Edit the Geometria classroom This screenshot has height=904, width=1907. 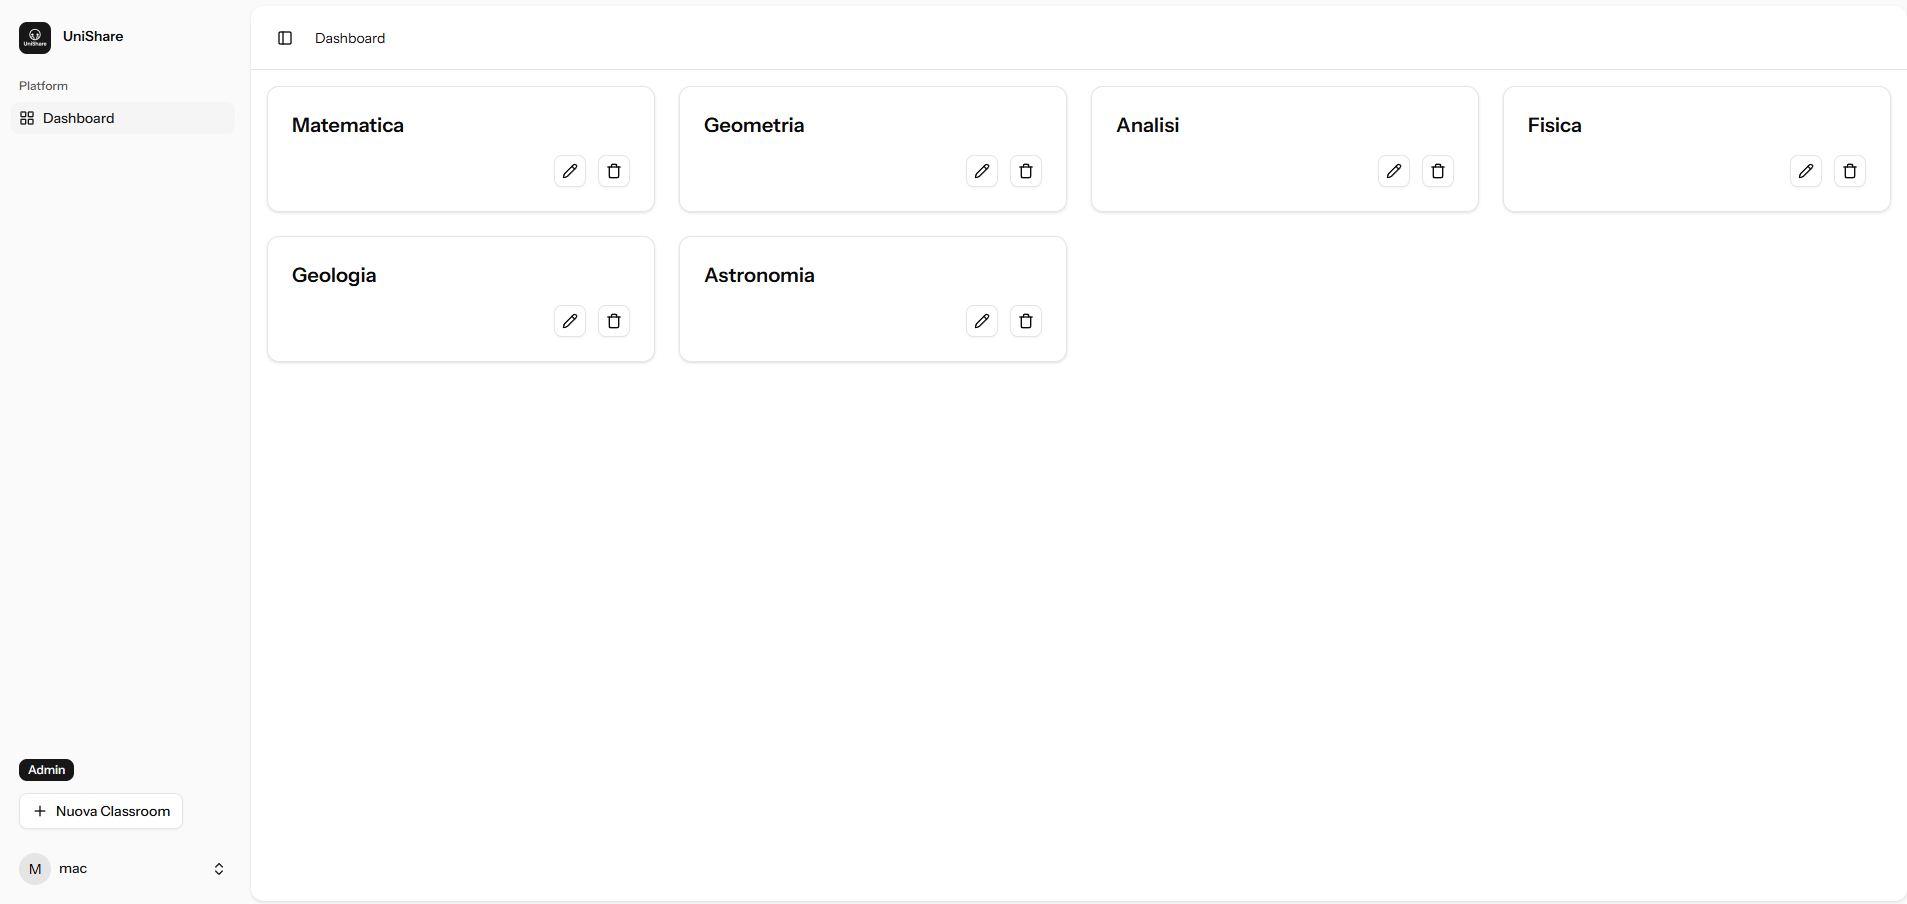click(x=982, y=171)
